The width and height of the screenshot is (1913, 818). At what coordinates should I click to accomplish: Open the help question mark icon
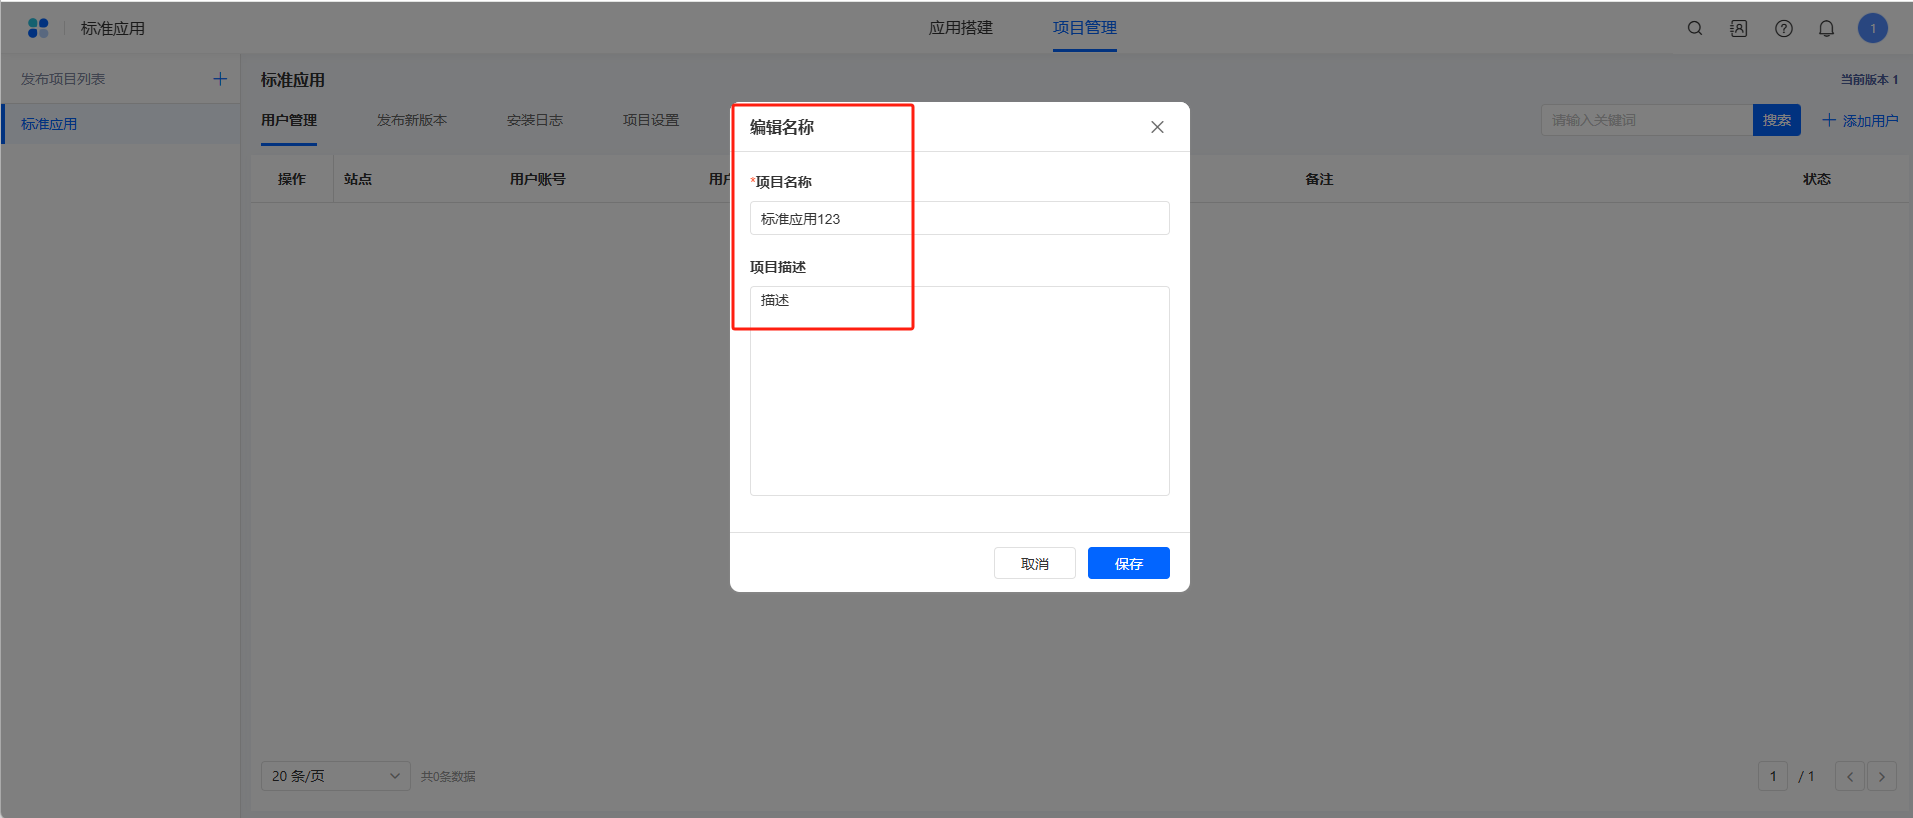tap(1783, 28)
